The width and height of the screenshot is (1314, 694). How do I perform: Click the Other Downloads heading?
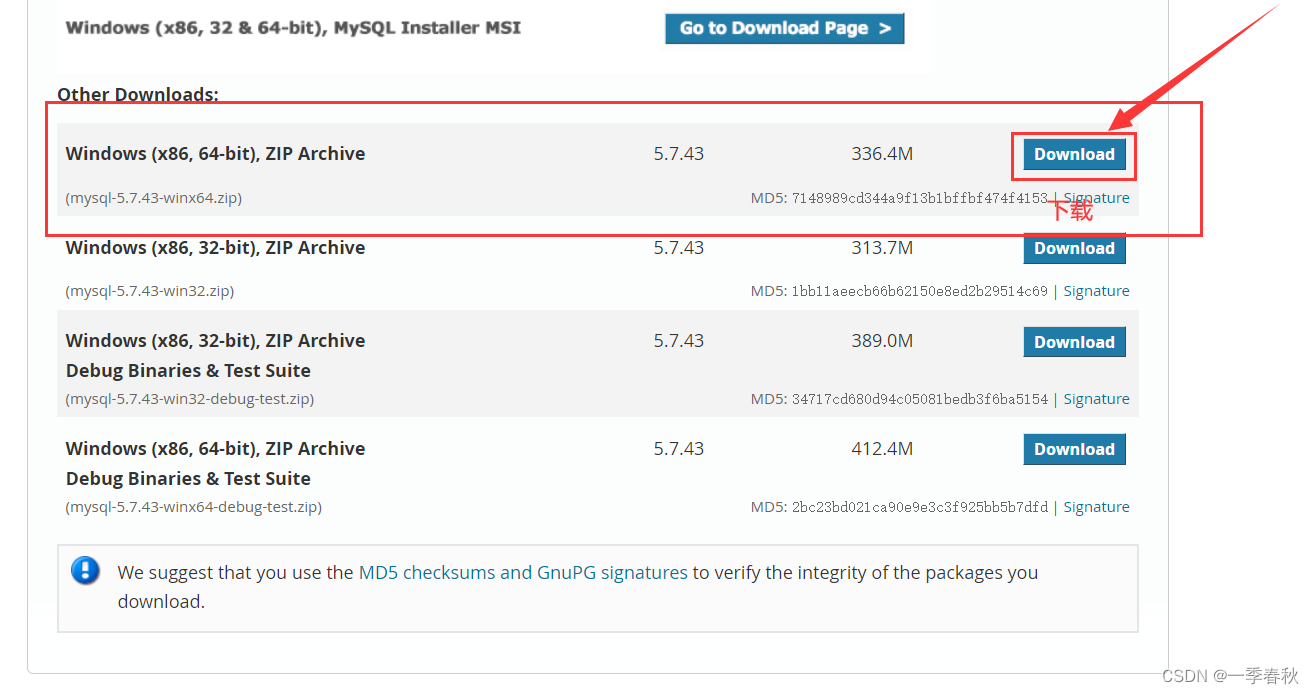click(138, 94)
